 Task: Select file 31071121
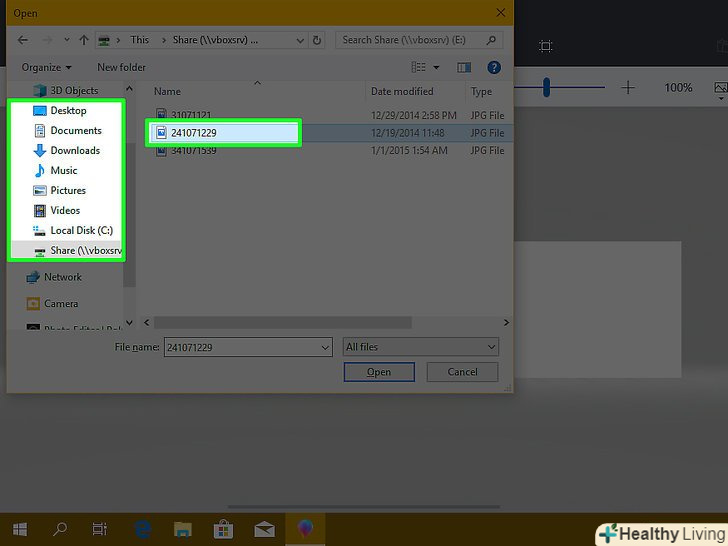(191, 115)
